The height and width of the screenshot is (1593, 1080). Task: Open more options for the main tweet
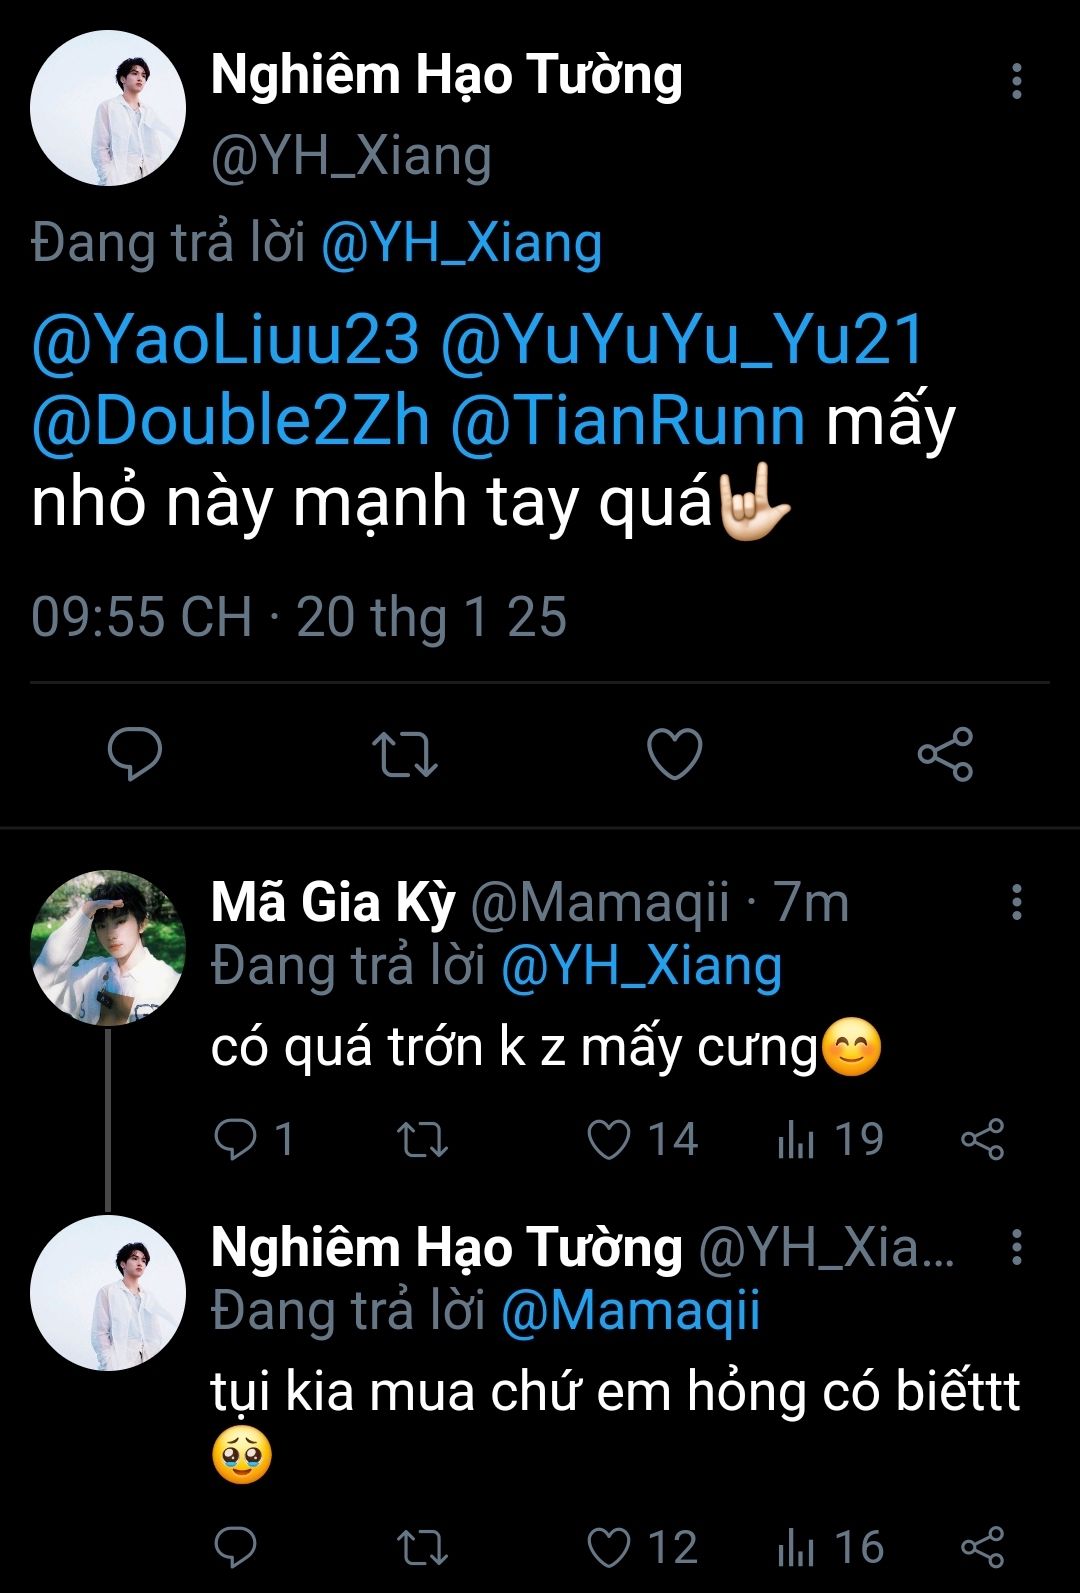(x=1016, y=81)
